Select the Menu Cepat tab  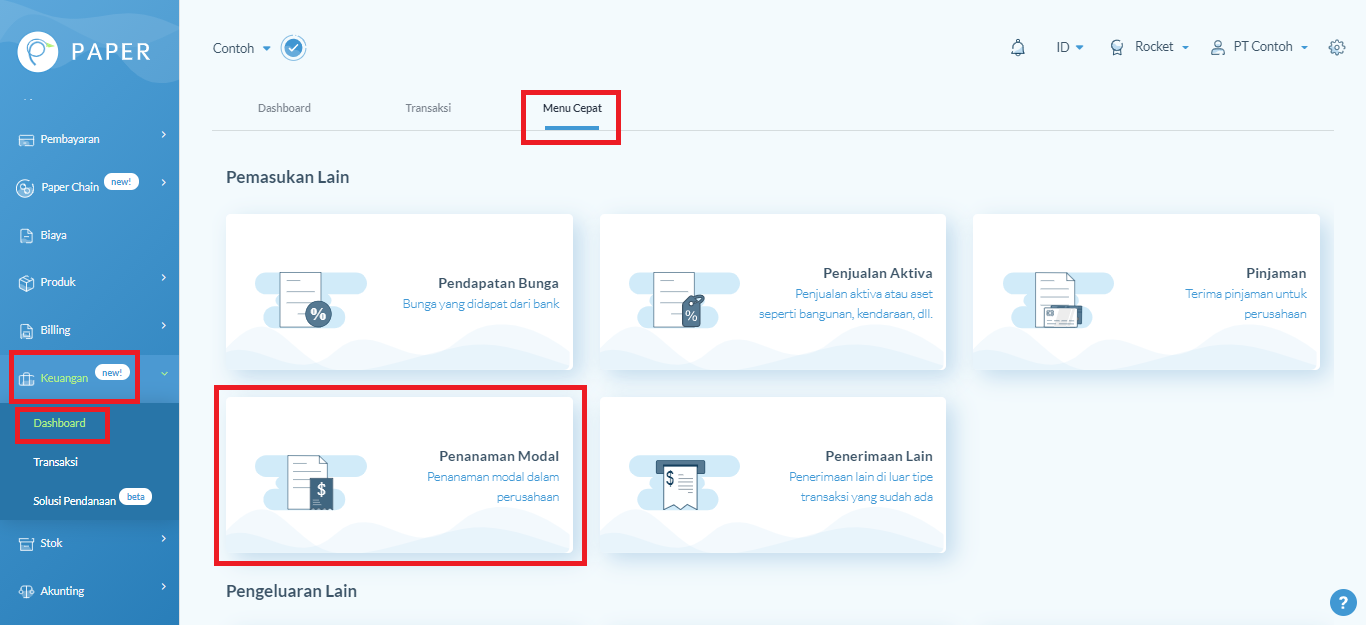[572, 108]
